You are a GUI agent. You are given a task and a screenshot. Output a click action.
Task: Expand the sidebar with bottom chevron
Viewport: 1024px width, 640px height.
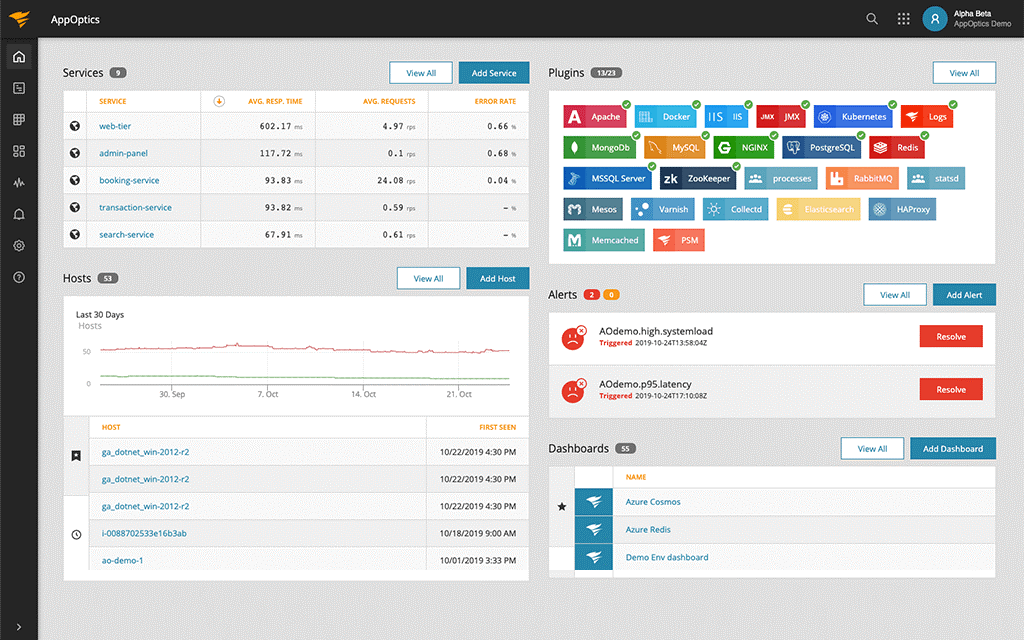coord(19,627)
